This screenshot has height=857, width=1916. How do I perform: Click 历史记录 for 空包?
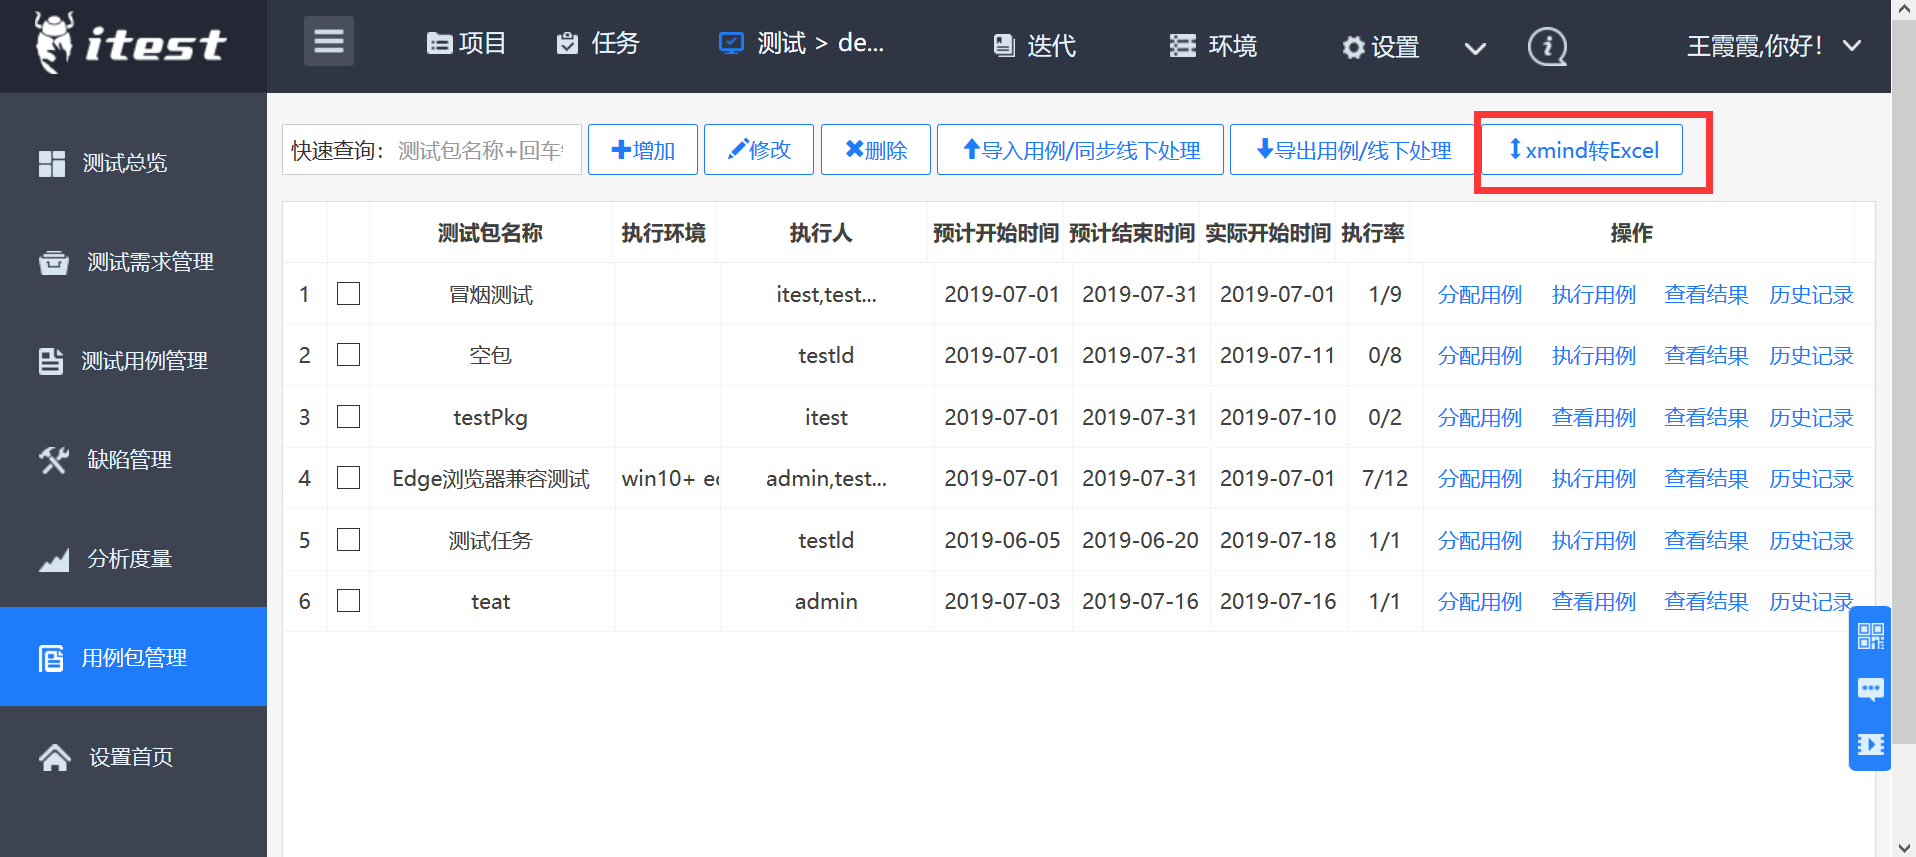tap(1811, 356)
